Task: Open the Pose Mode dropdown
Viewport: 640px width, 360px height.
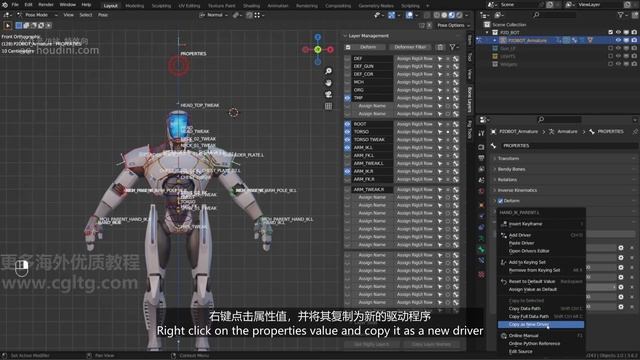Action: coord(38,15)
